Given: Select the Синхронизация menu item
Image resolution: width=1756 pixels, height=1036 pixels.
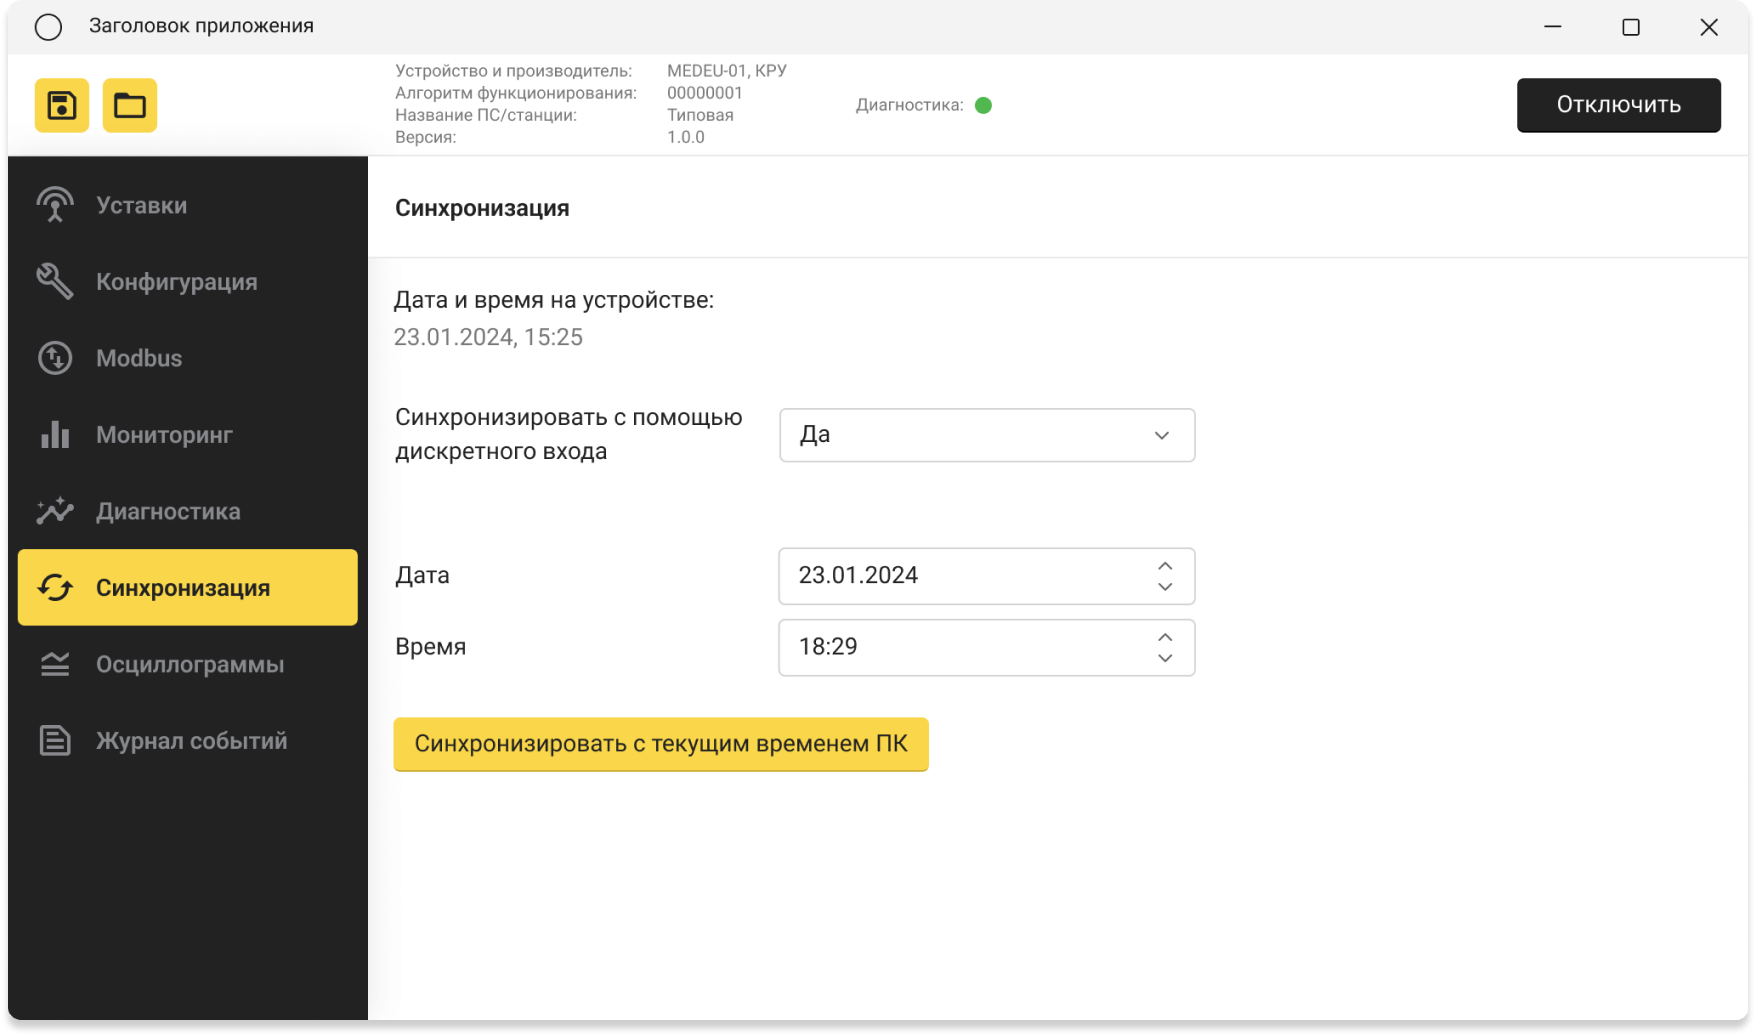Looking at the screenshot, I should 187,588.
